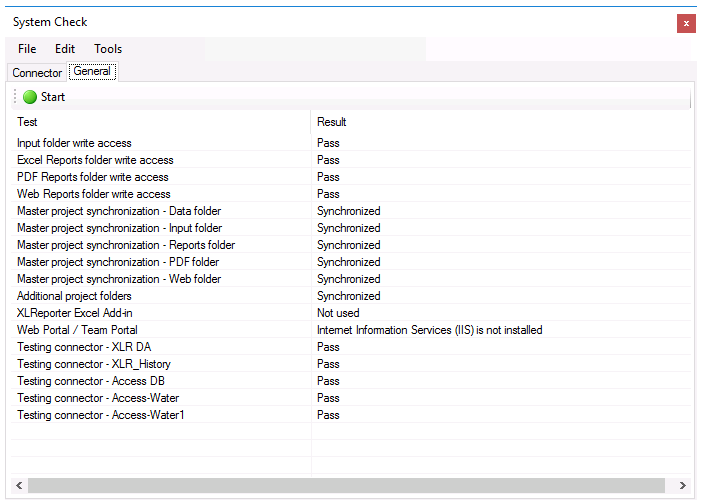Click the green Start circle icon

pyautogui.click(x=30, y=97)
